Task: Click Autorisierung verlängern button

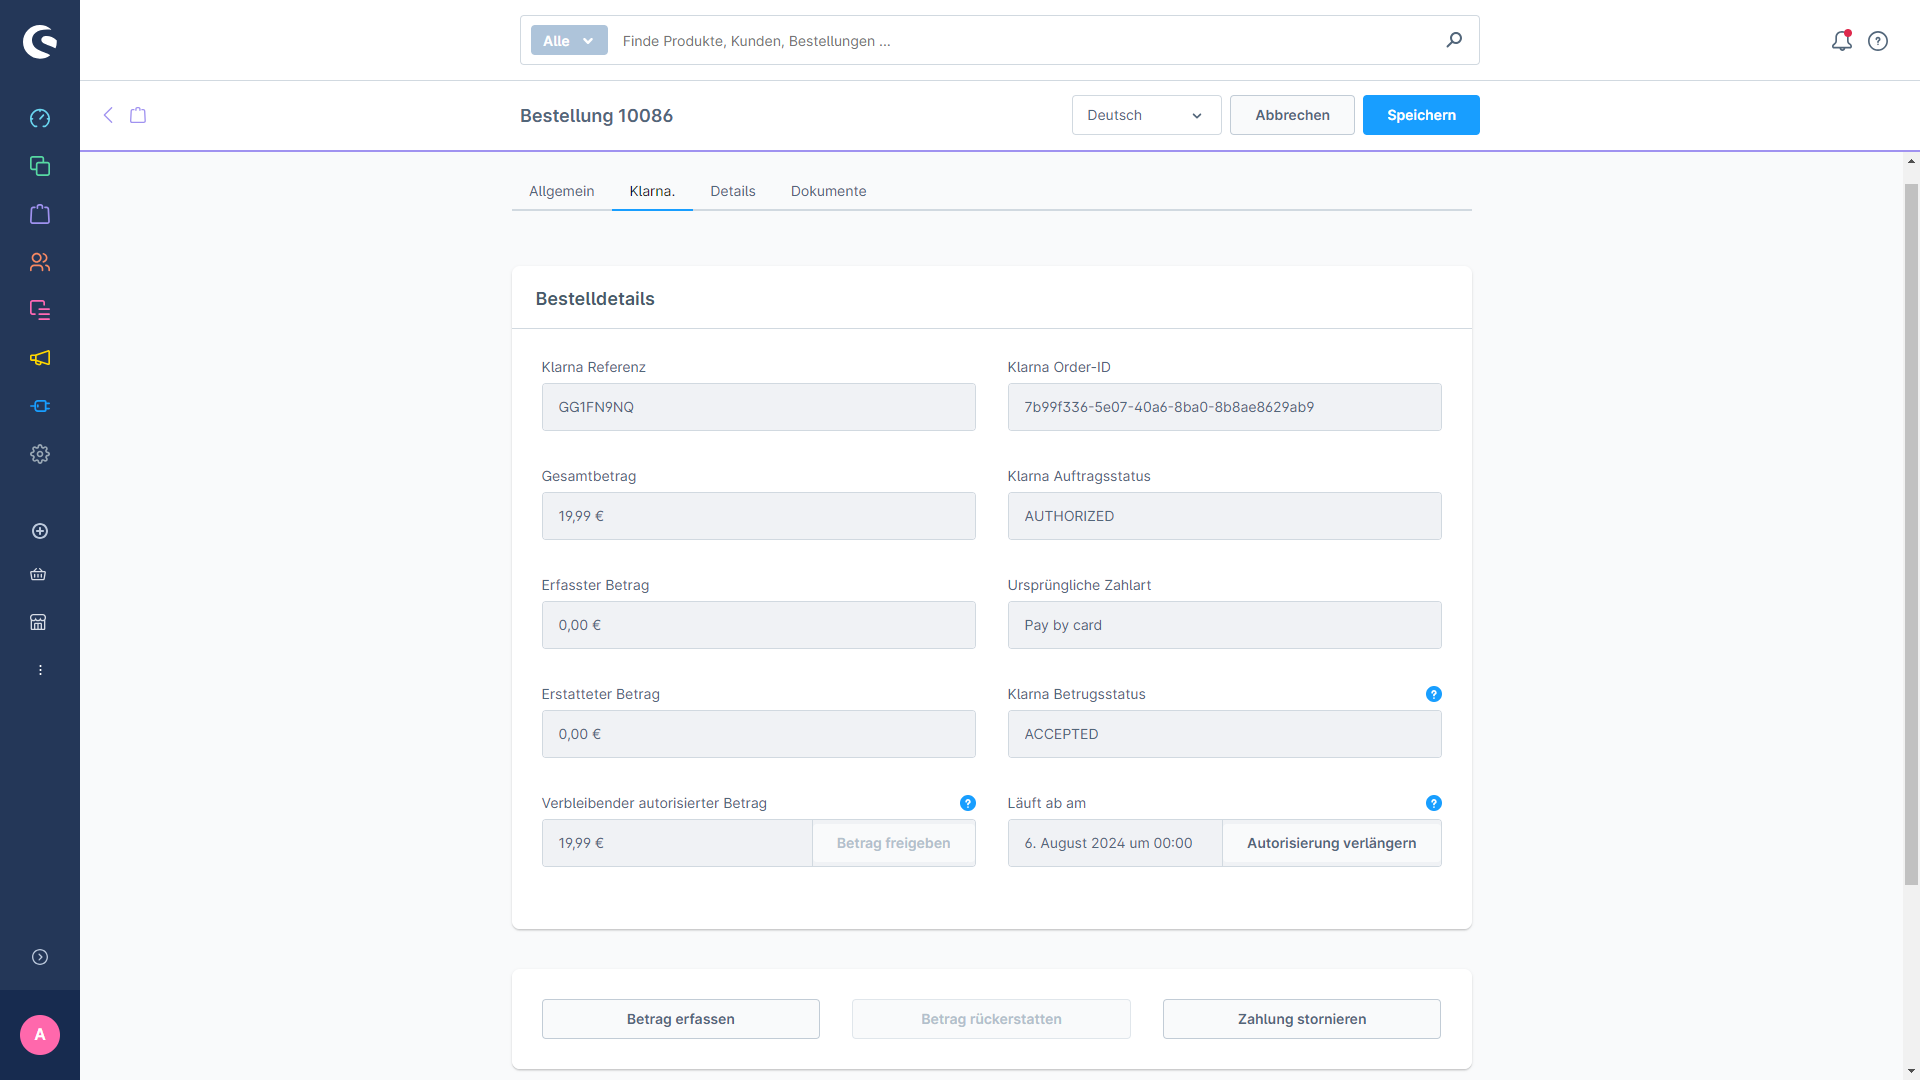Action: [1331, 843]
